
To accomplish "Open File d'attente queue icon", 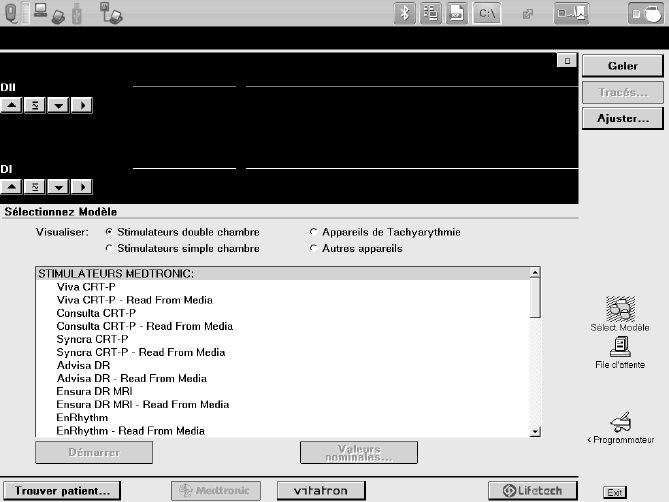I will point(620,352).
